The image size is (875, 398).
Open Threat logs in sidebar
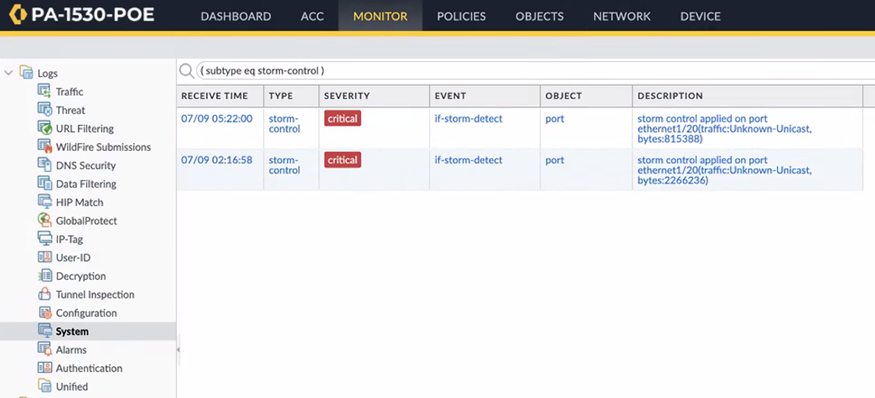click(70, 110)
